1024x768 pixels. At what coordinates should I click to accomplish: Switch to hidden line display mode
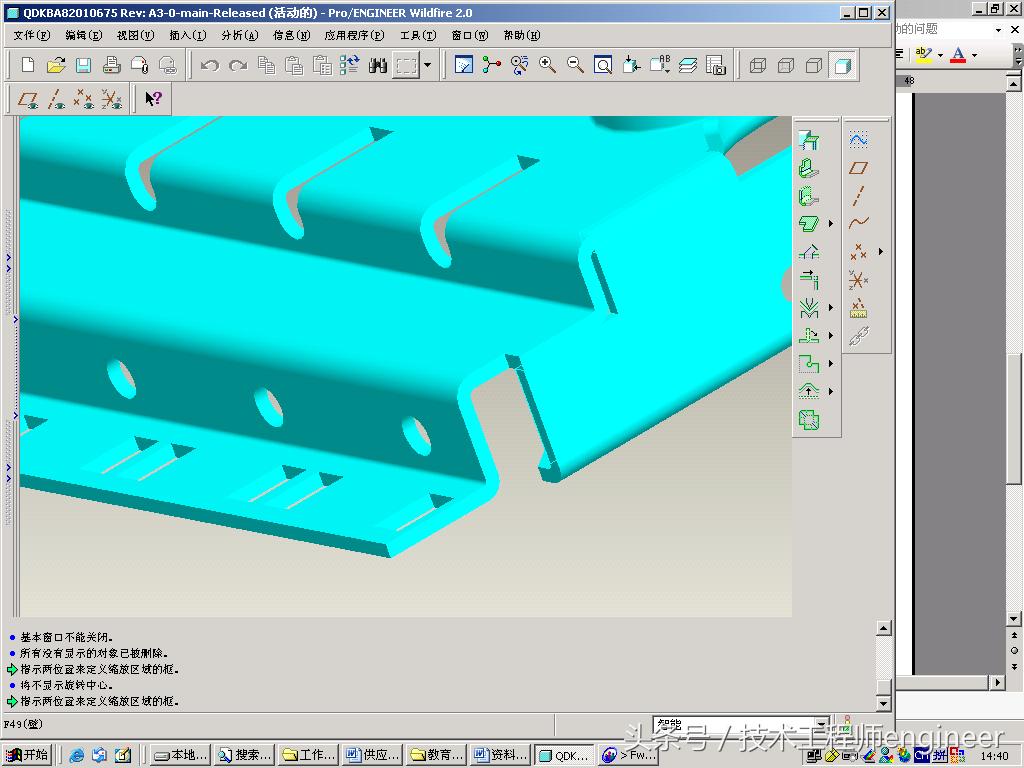(x=786, y=65)
